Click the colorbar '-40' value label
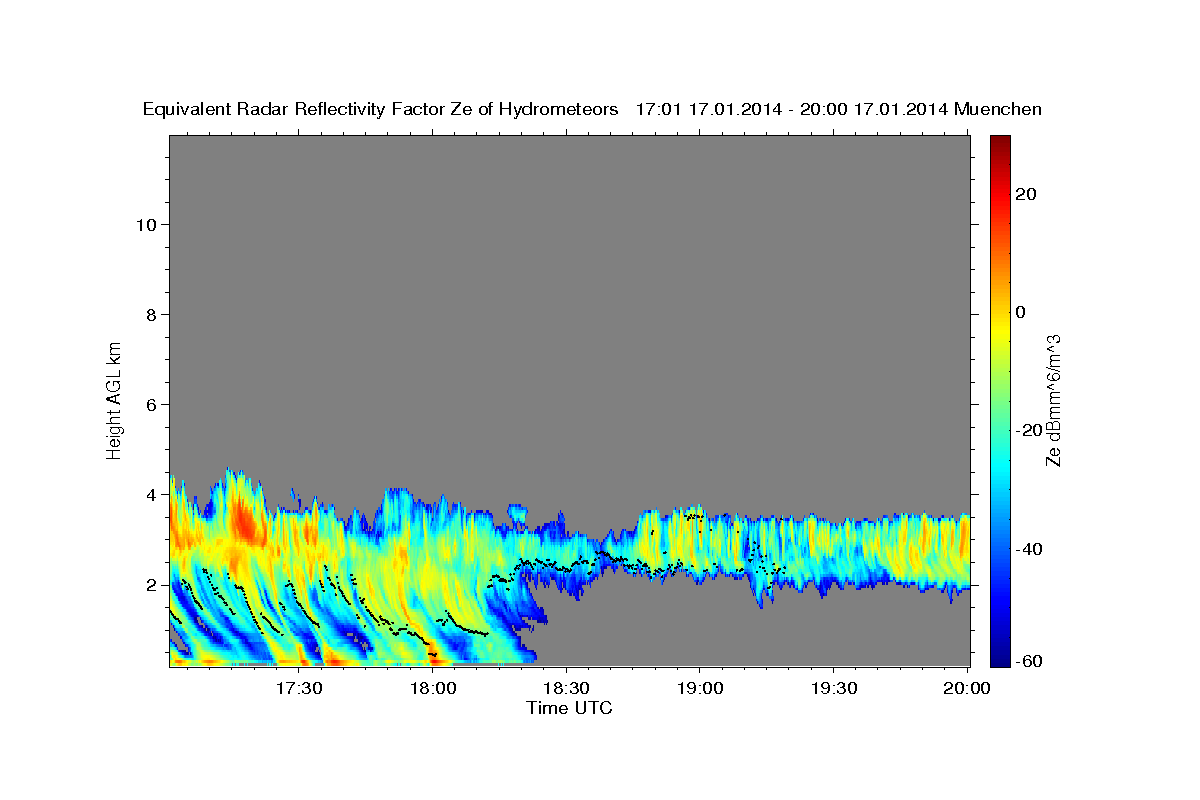The image size is (1200, 800). [x=1028, y=549]
